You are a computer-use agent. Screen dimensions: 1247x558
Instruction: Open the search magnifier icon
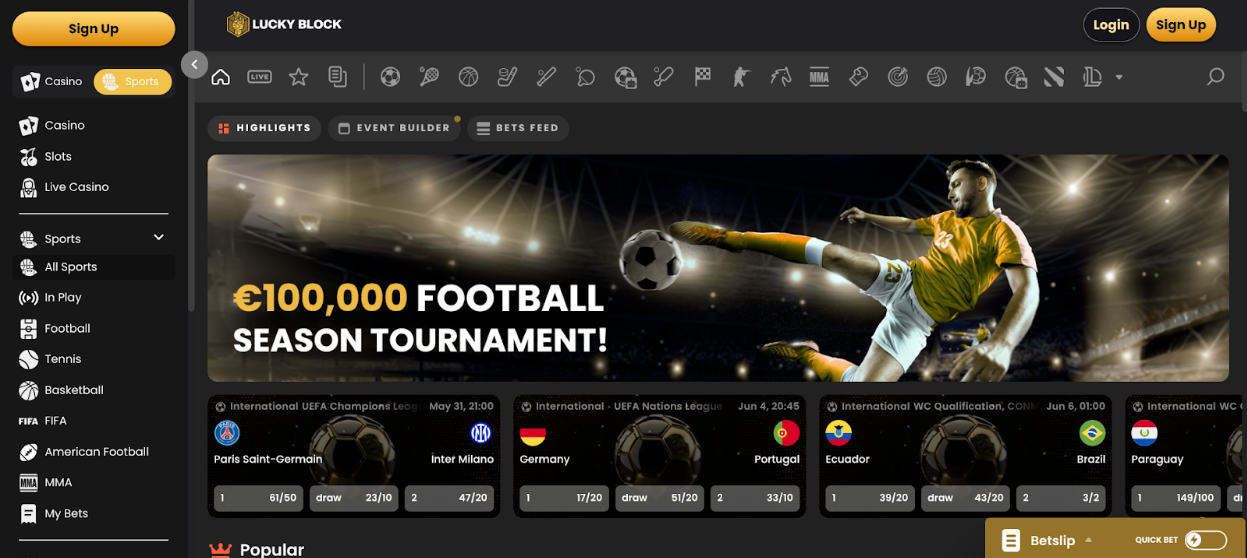(x=1215, y=77)
